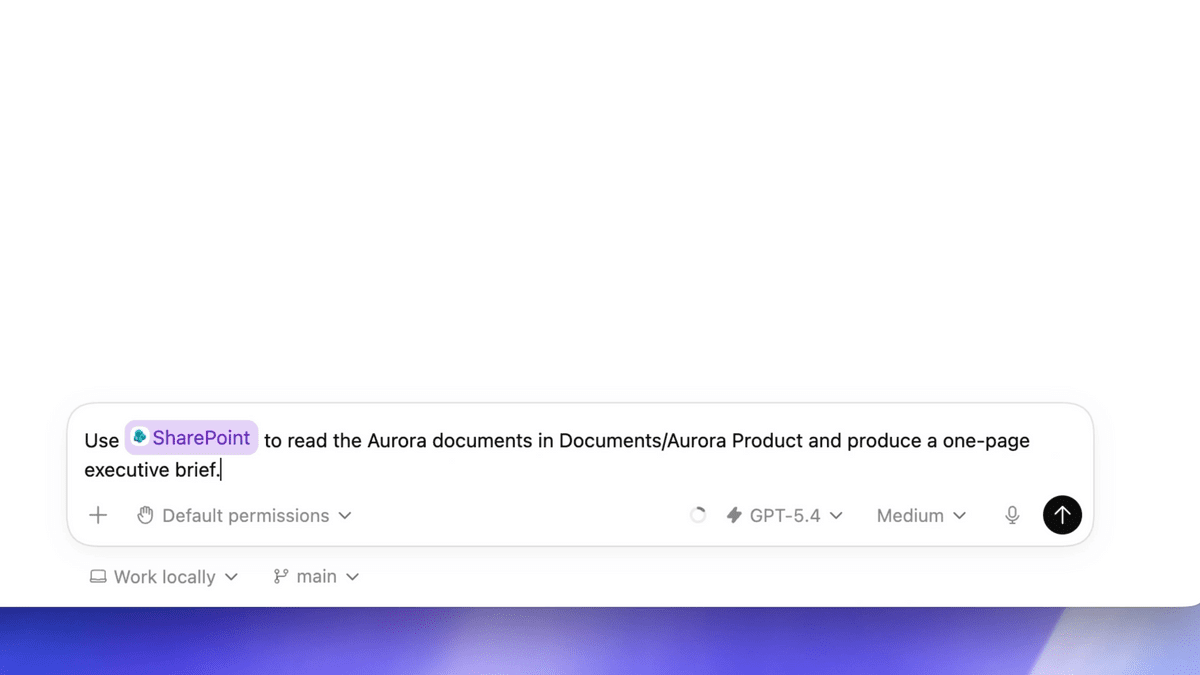Open the Work locally dropdown
The height and width of the screenshot is (675, 1200).
164,577
